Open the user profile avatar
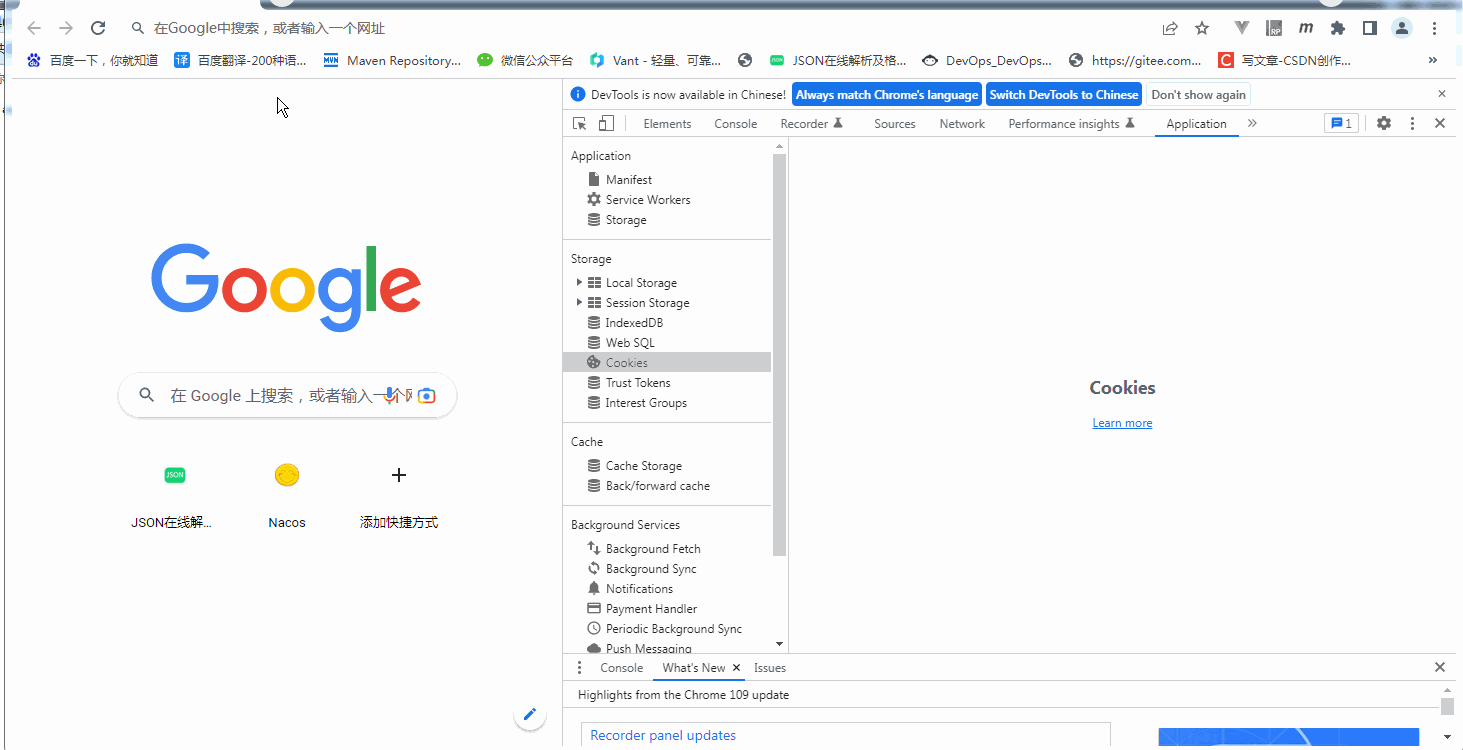Viewport: 1463px width, 750px height. pyautogui.click(x=1402, y=28)
